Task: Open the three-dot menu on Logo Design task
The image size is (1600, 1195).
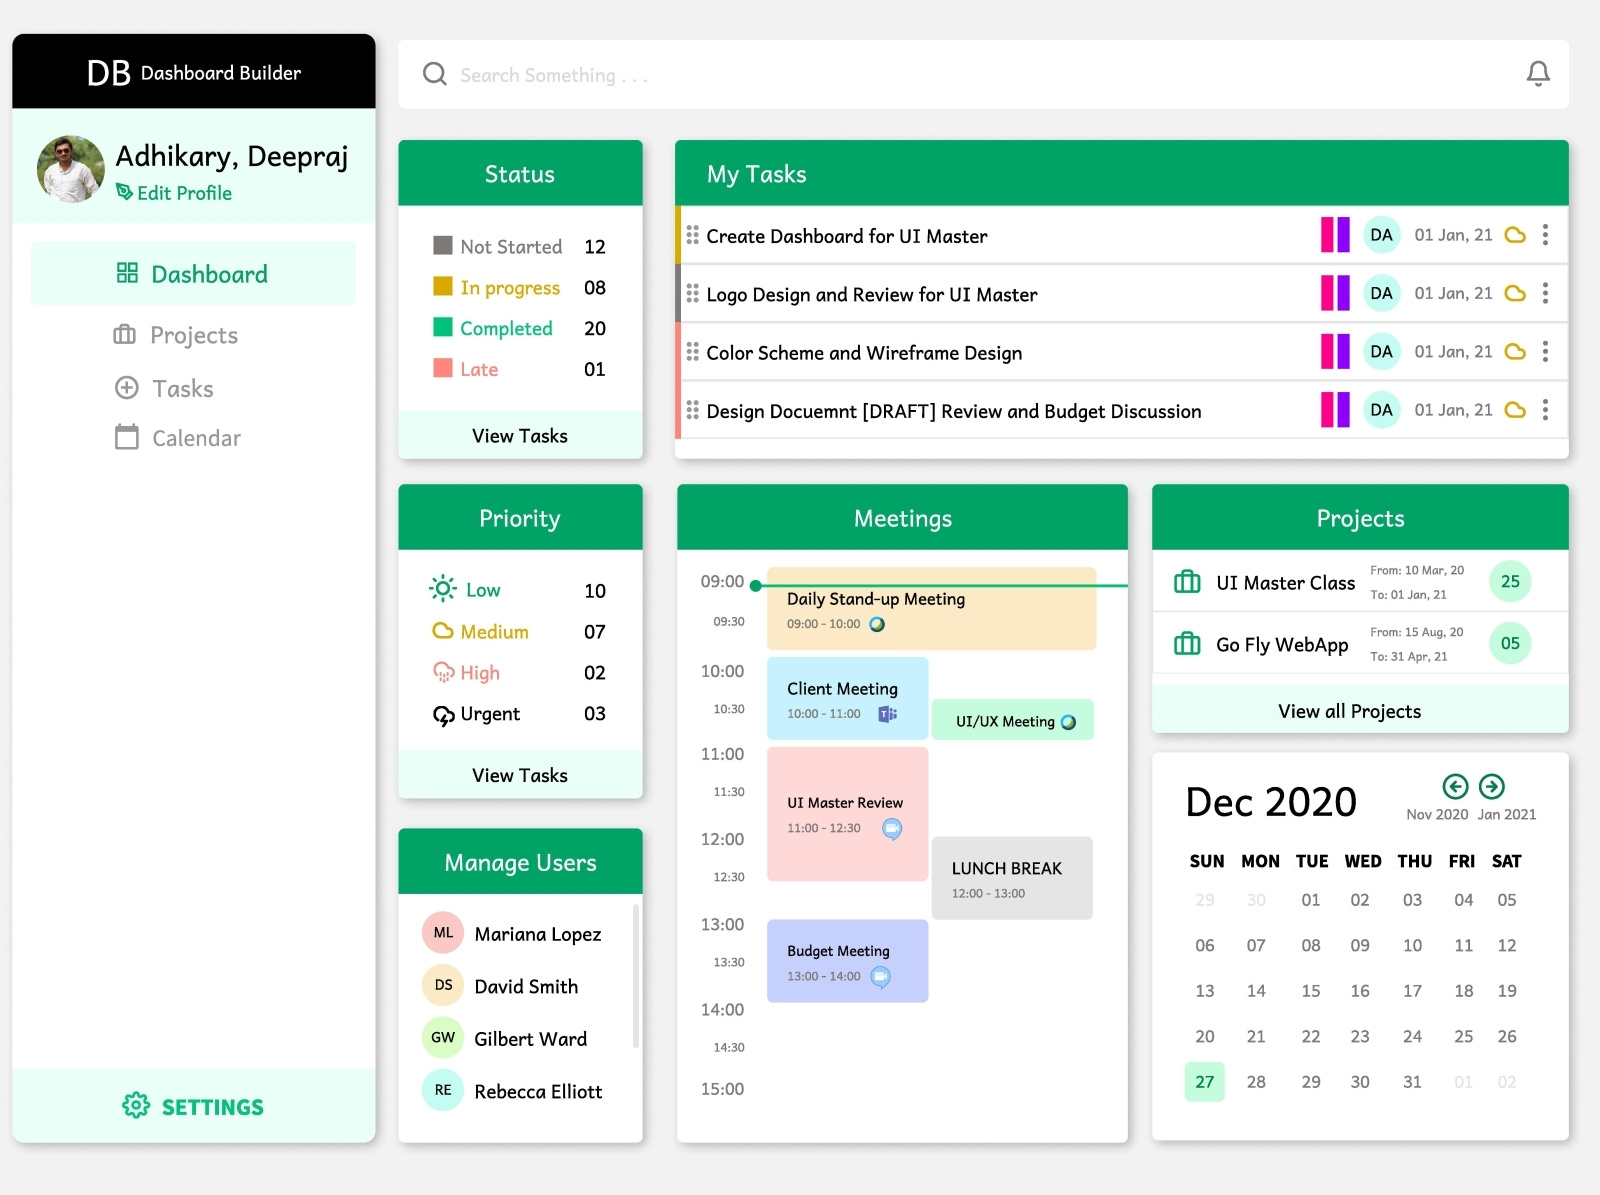Action: click(x=1545, y=293)
